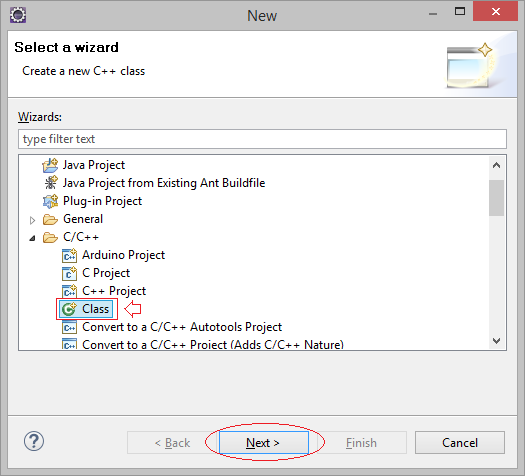Click the Plug-in Project icon
This screenshot has height=476, width=525.
coord(51,201)
